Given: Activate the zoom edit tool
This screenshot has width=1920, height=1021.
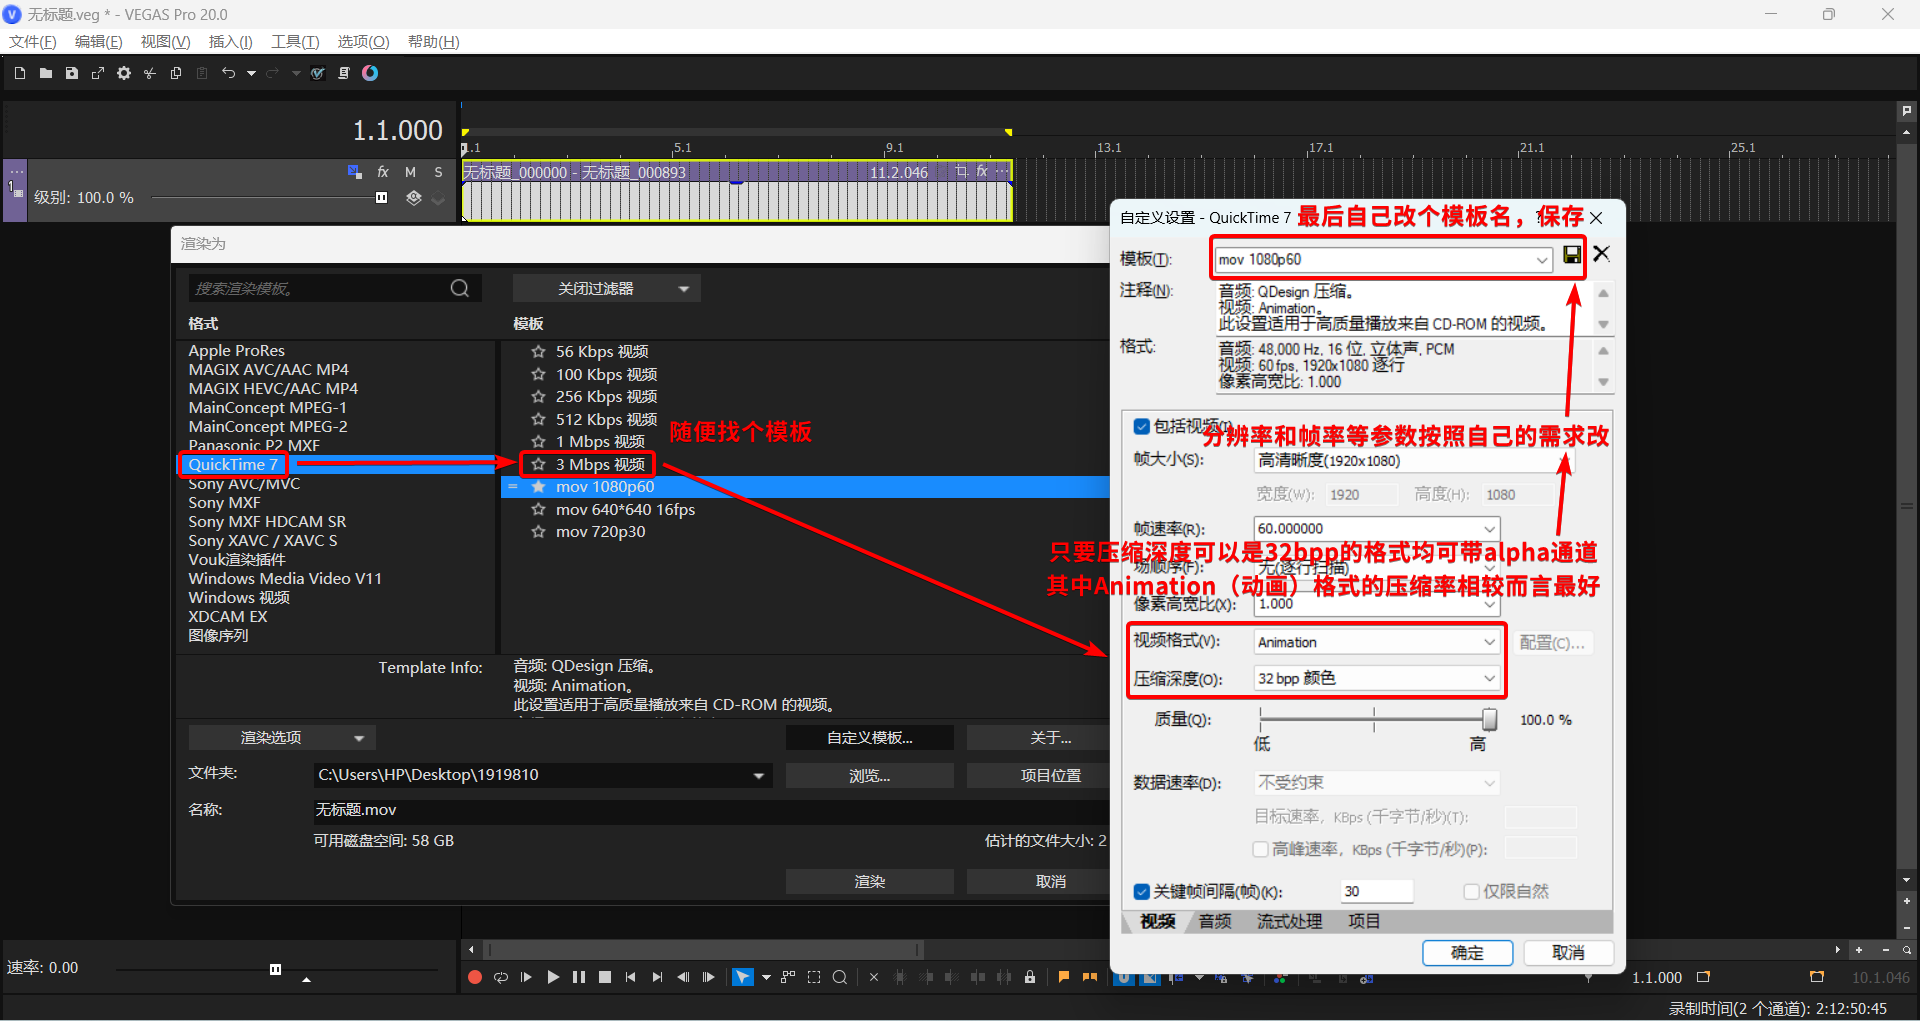Looking at the screenshot, I should (x=840, y=977).
